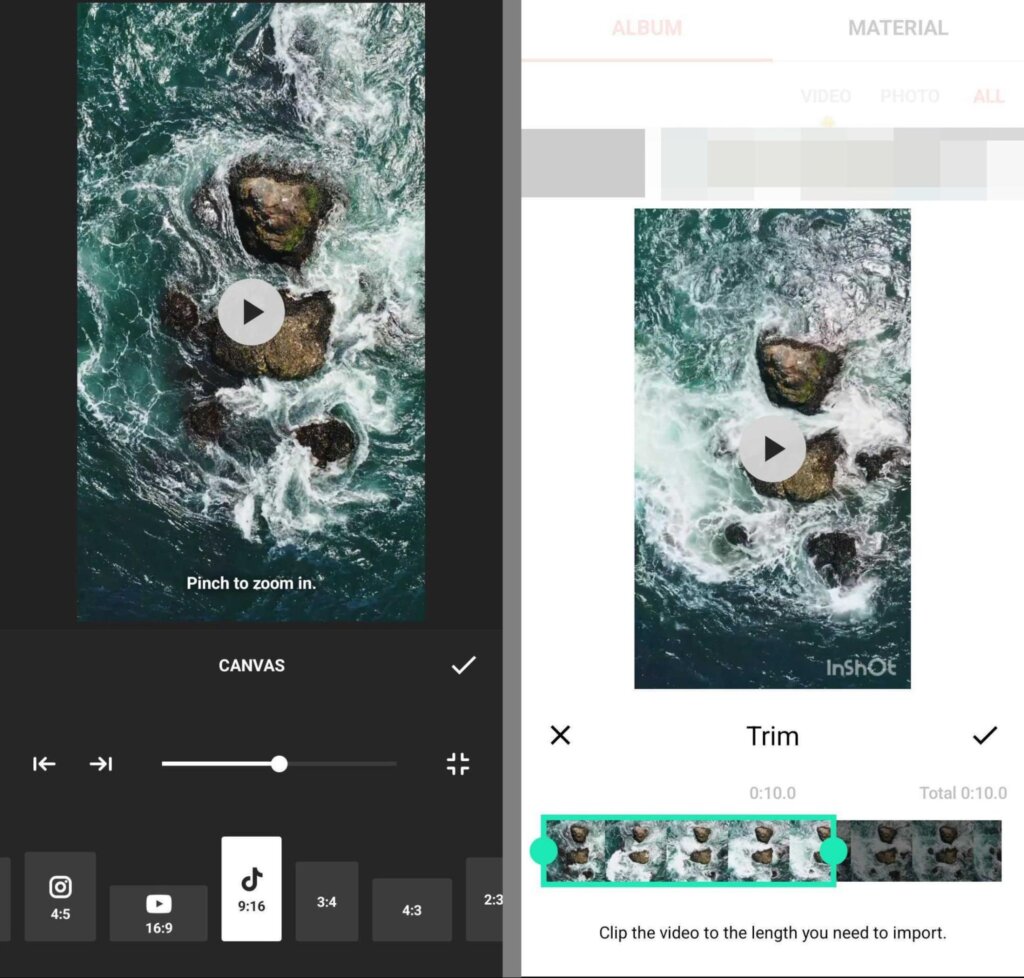This screenshot has width=1024, height=978.
Task: Confirm canvas changes with the checkmark
Action: click(x=464, y=664)
